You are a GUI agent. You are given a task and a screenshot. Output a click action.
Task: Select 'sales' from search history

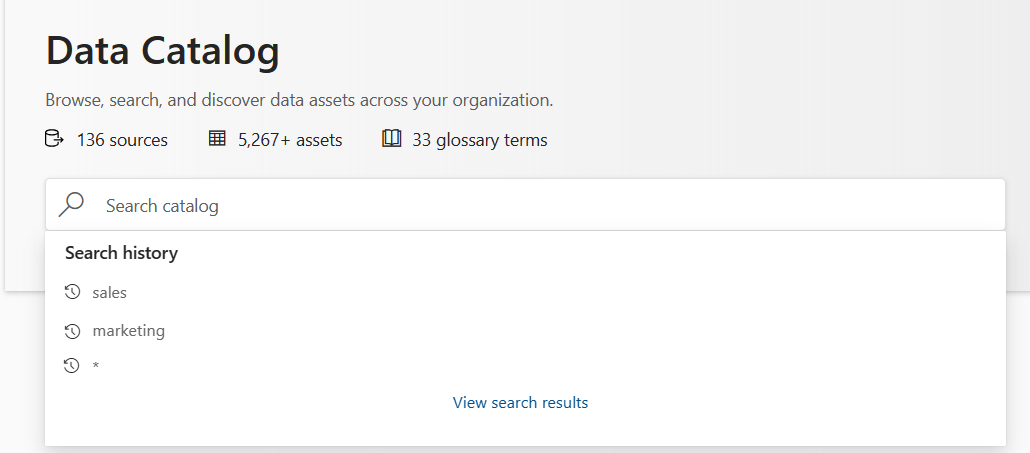click(109, 292)
